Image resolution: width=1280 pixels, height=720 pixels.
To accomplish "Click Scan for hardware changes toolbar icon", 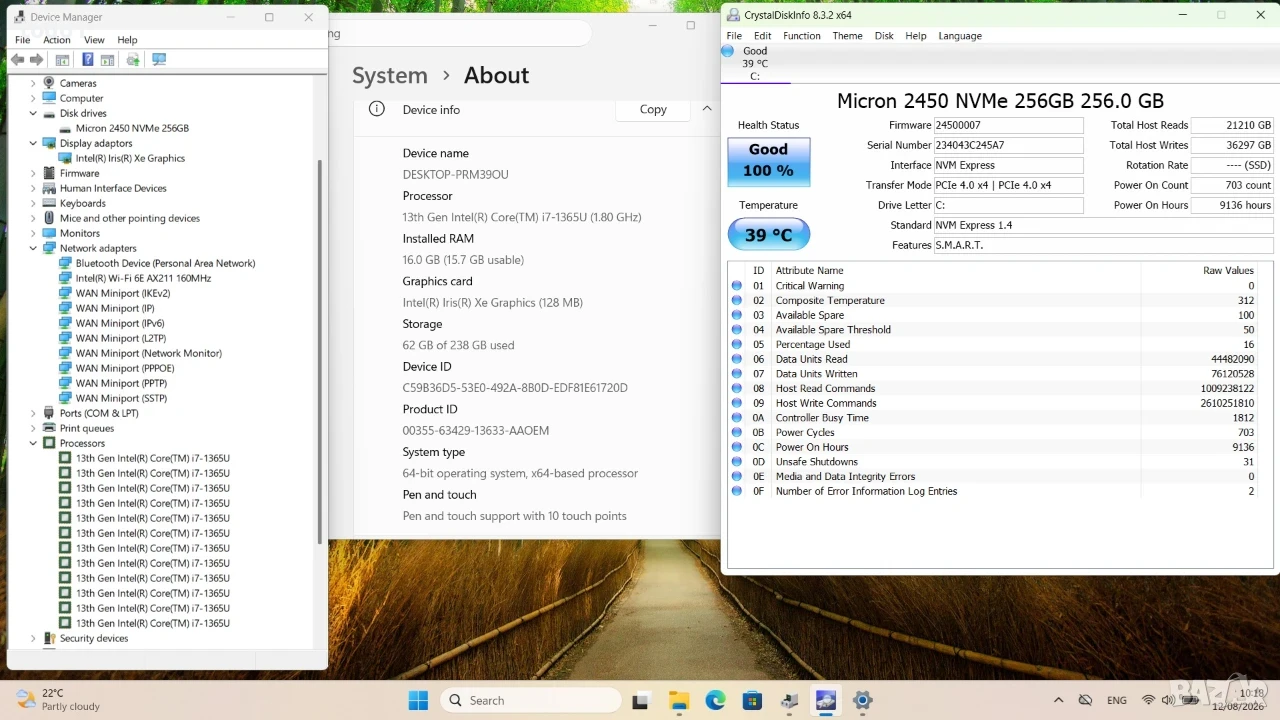I will click(158, 60).
